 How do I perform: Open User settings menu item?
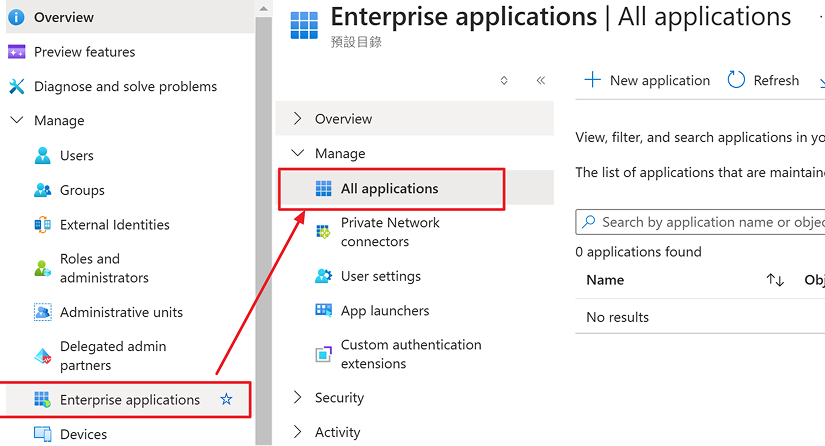380,276
